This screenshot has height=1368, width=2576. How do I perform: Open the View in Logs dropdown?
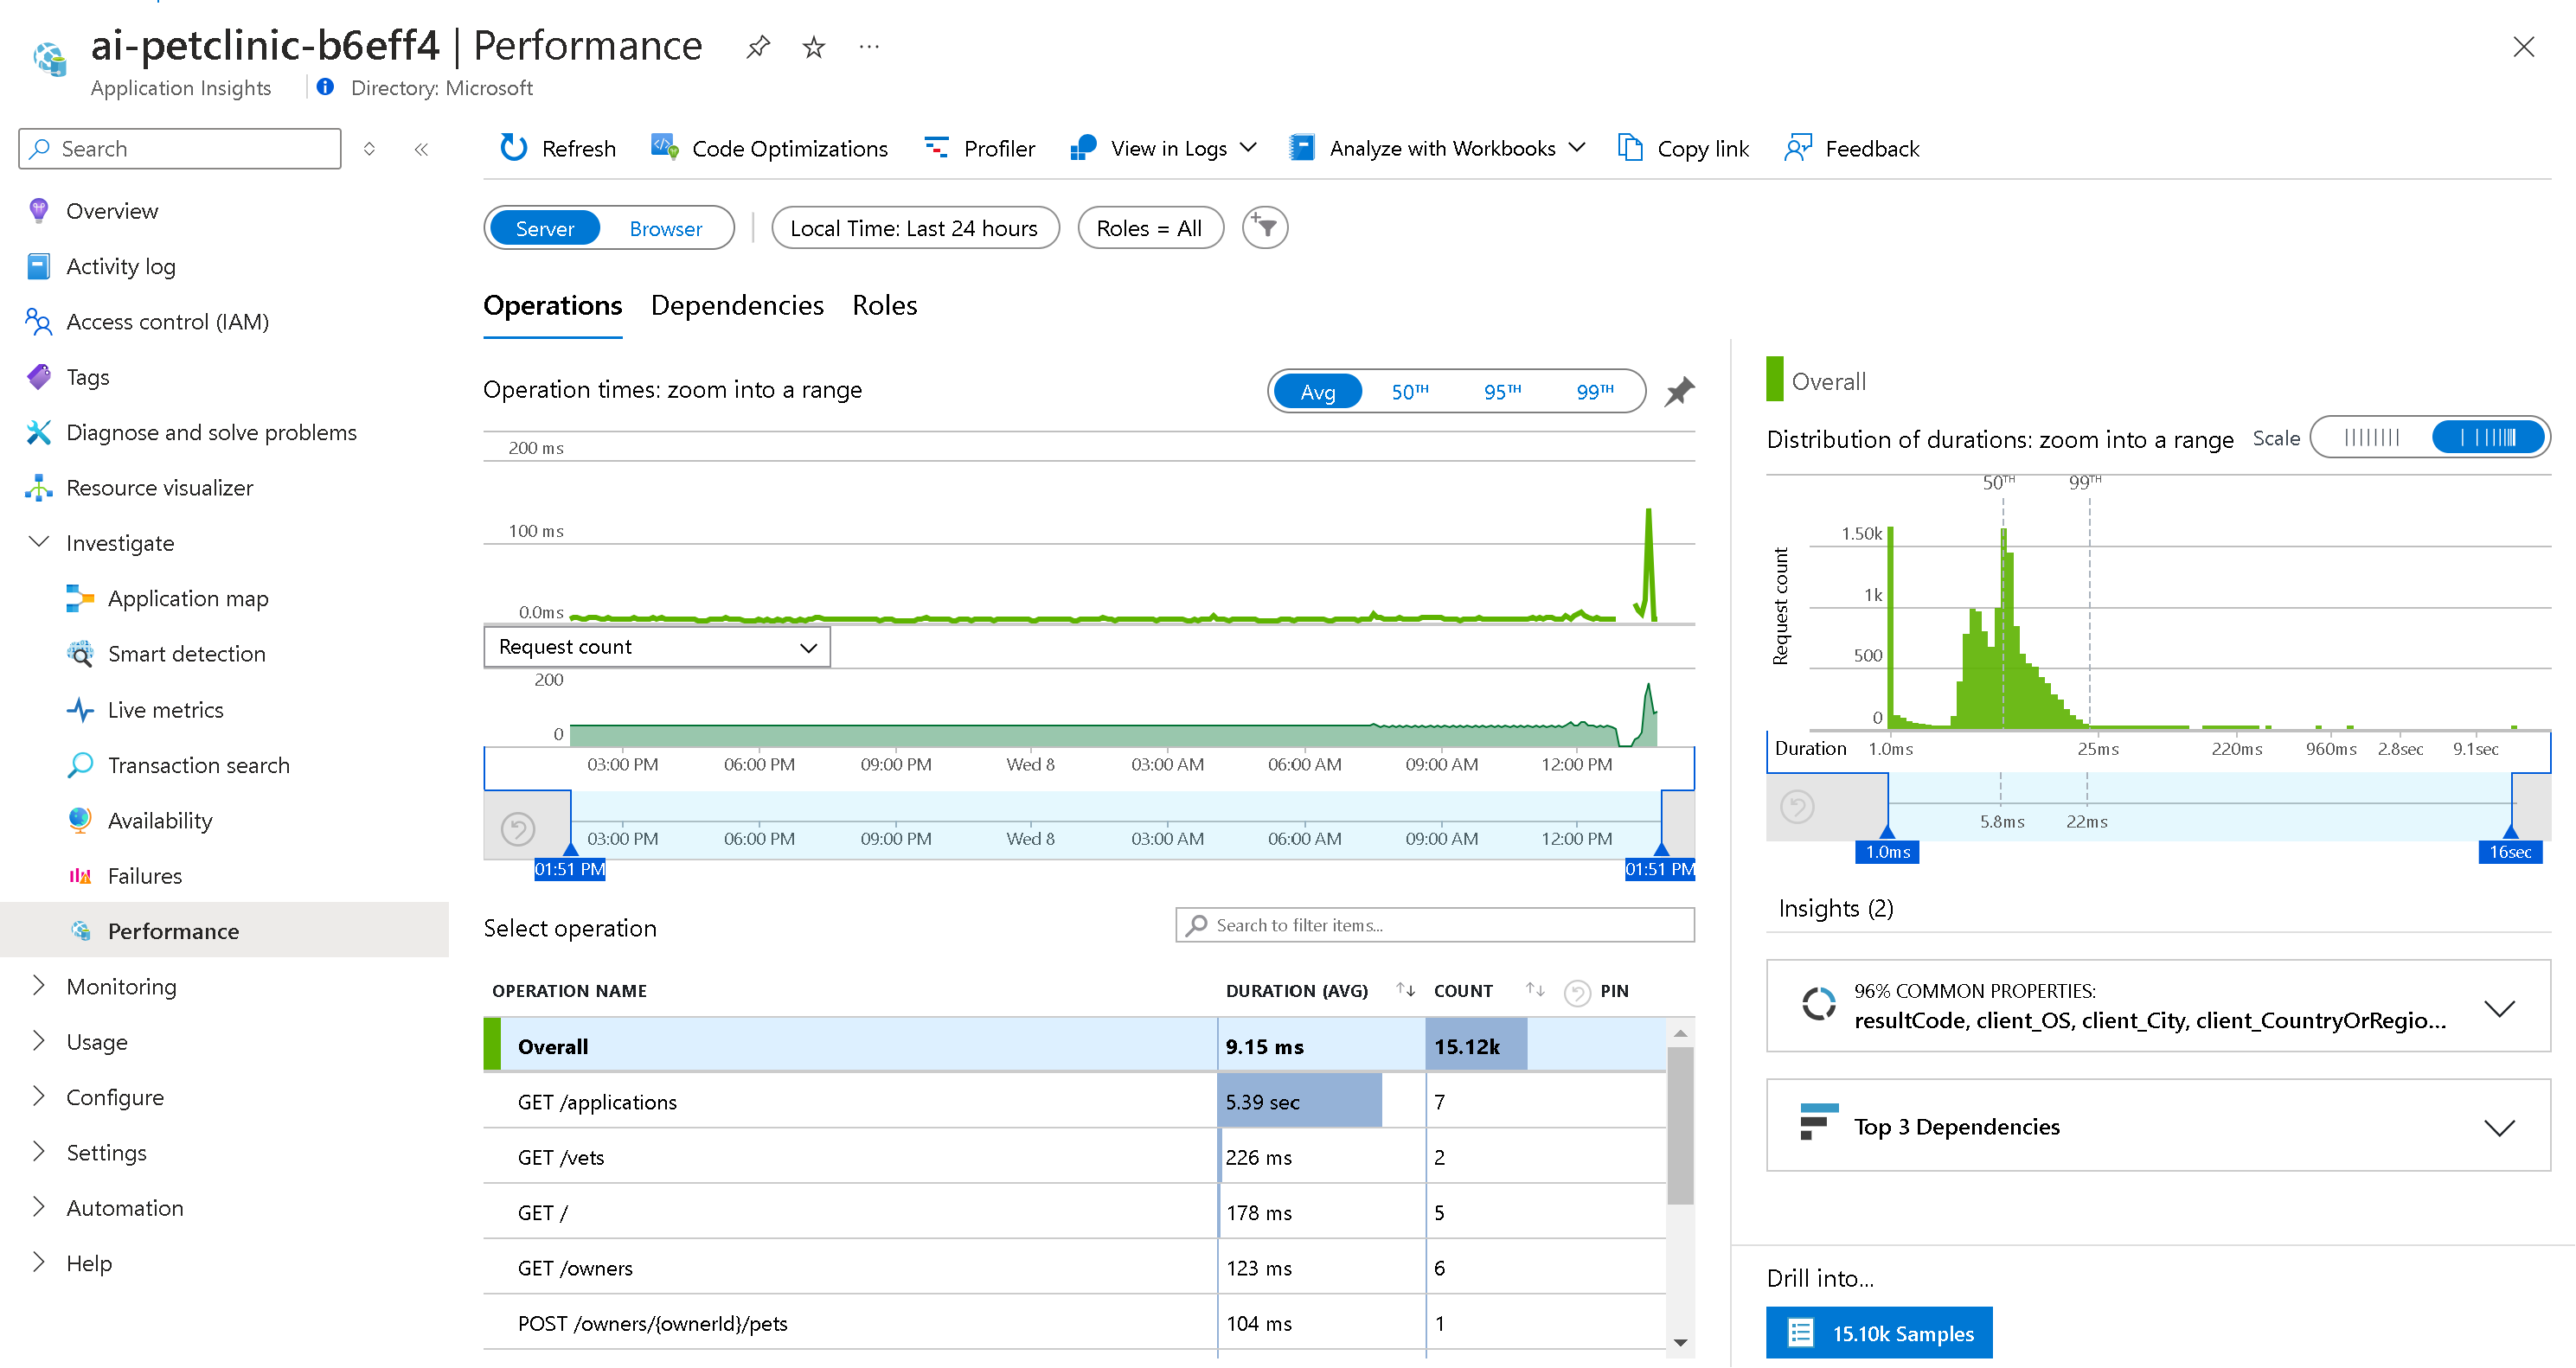1163,148
